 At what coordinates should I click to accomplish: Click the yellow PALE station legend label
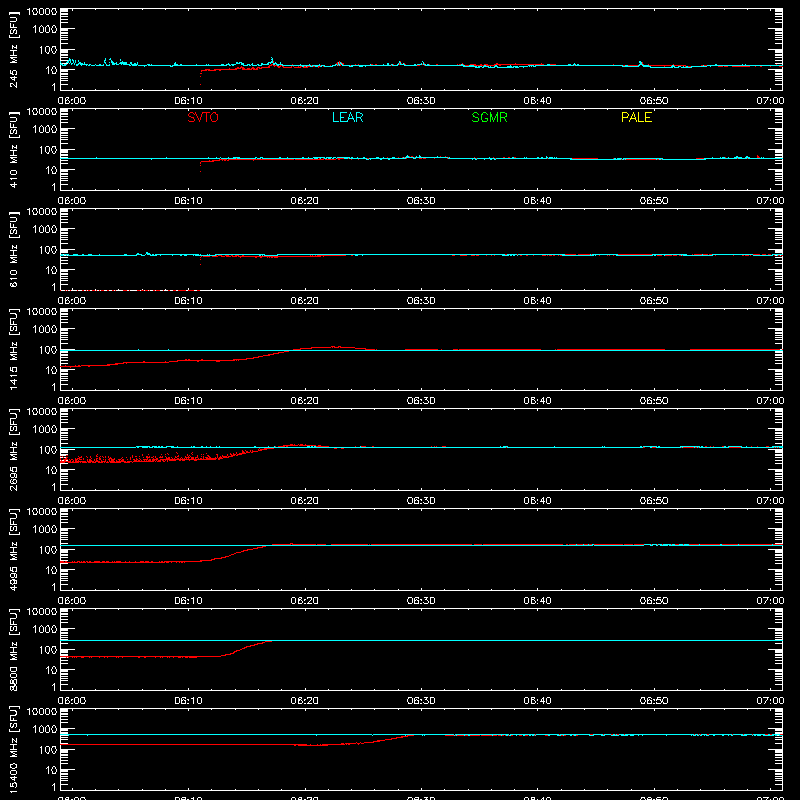pyautogui.click(x=636, y=117)
